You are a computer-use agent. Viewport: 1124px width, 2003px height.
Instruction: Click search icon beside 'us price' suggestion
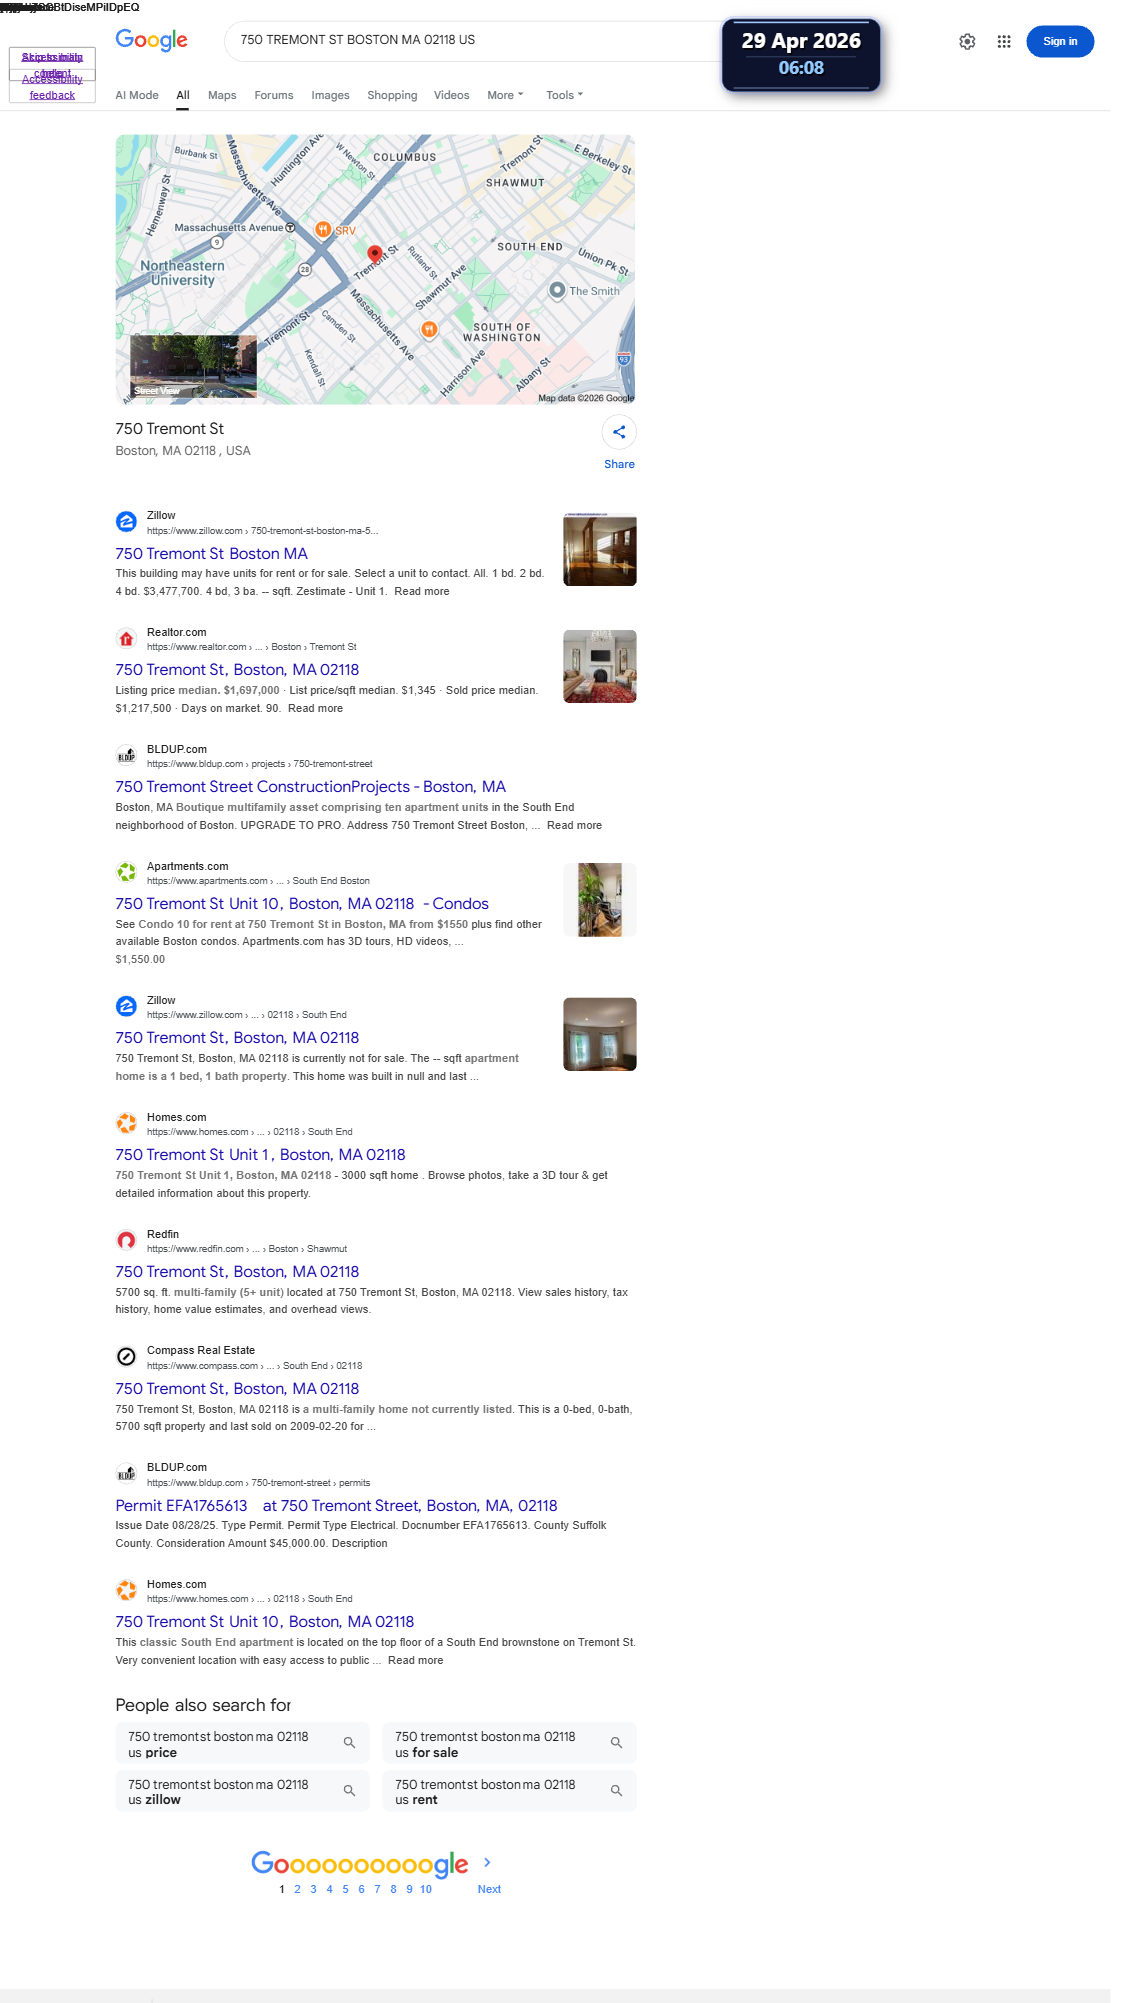tap(349, 1743)
